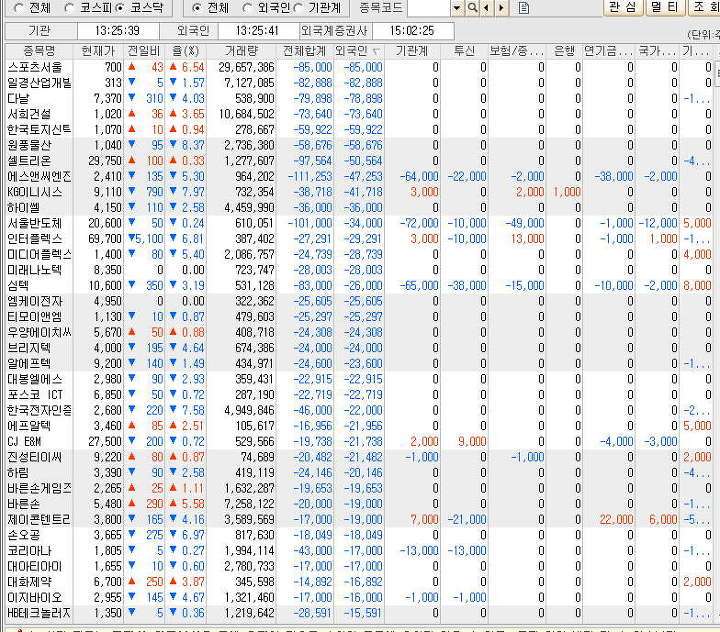Click the 종목코드 input field
The width and height of the screenshot is (720, 632).
(x=429, y=8)
